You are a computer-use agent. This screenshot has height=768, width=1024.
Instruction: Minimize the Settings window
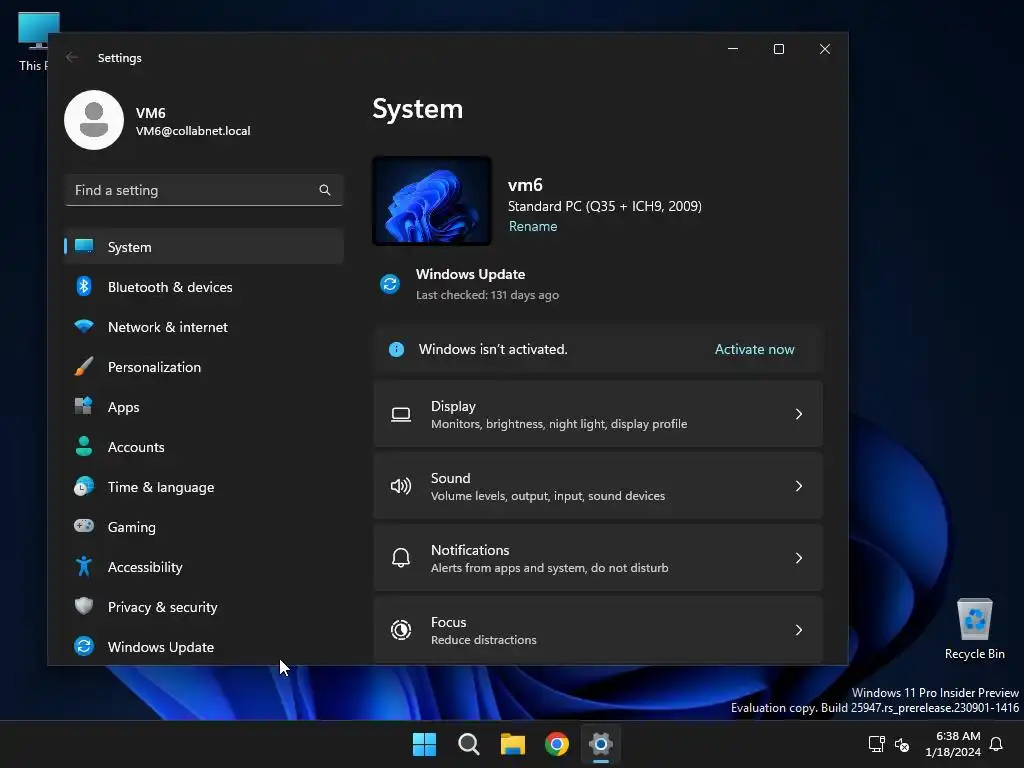pos(733,49)
